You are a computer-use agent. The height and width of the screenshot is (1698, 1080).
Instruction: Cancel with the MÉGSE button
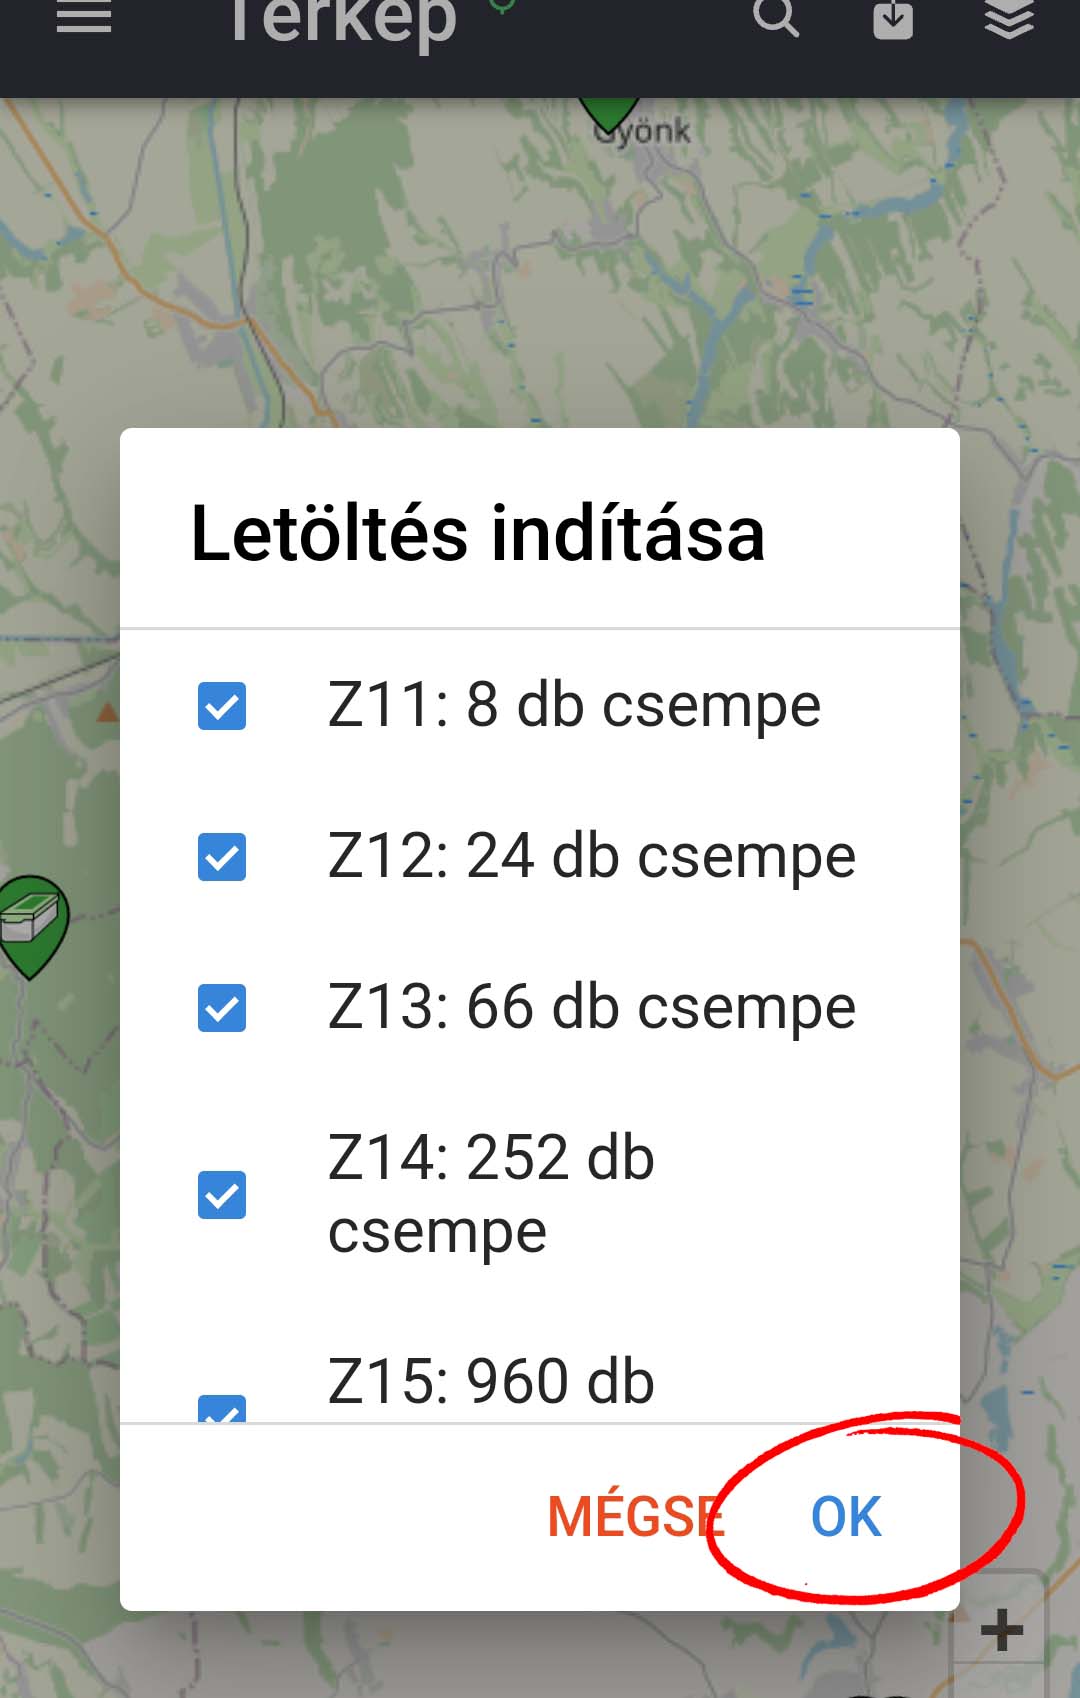point(636,1517)
